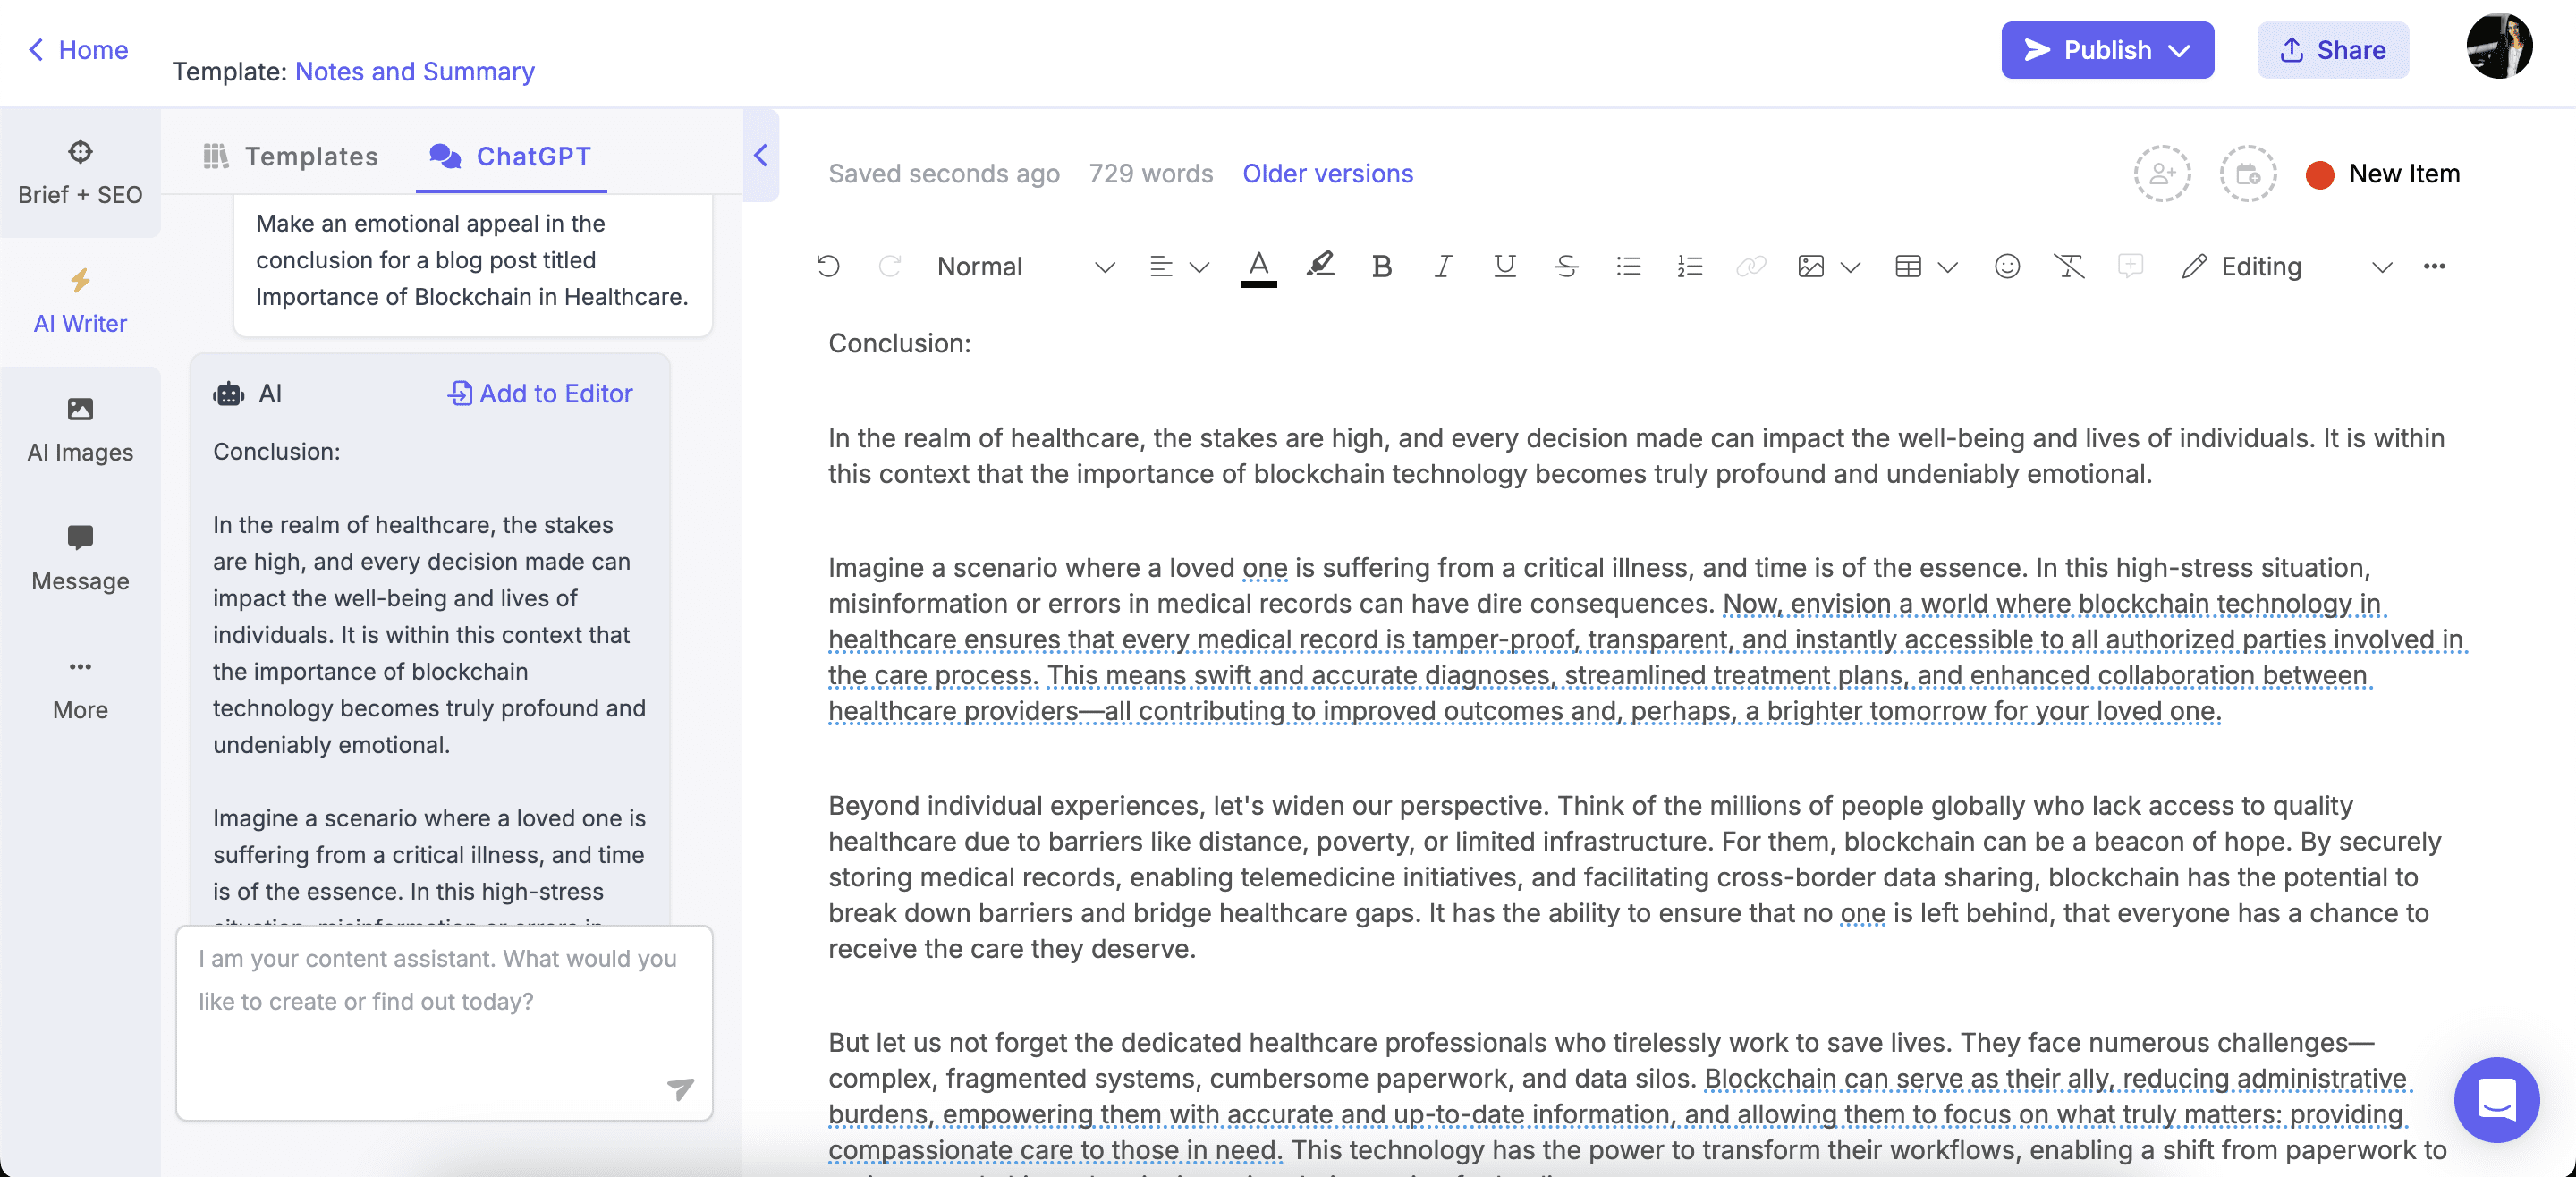Toggle Bold formatting on text
2576x1177 pixels.
1382,263
